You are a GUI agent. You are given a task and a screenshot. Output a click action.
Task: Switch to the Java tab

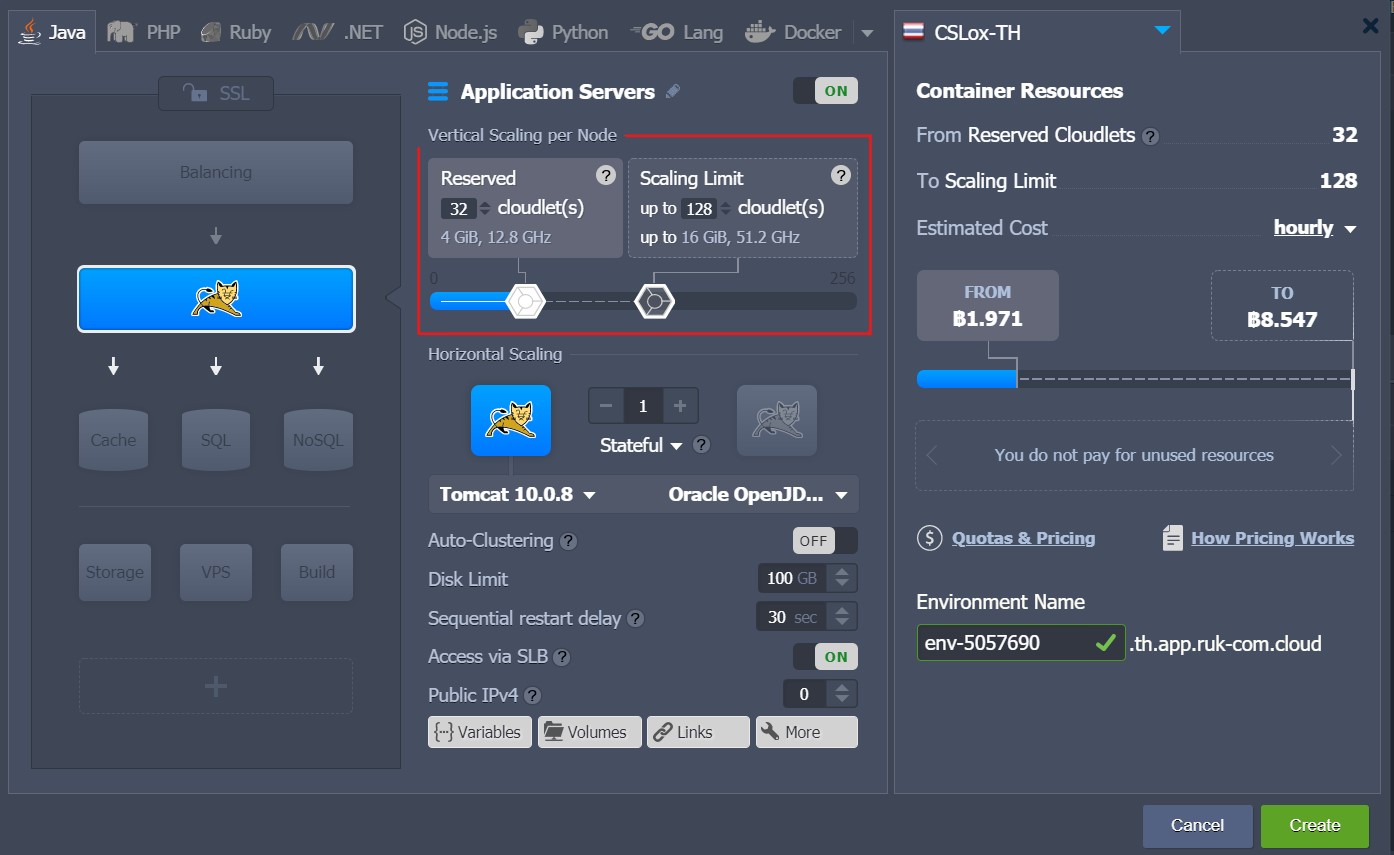point(53,32)
